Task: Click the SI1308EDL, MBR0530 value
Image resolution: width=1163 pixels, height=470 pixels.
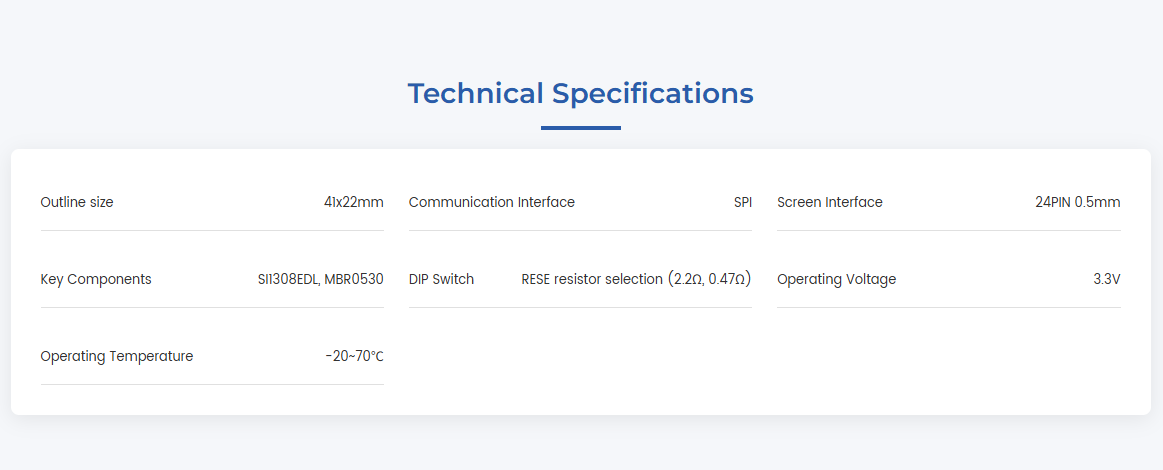Action: [320, 279]
